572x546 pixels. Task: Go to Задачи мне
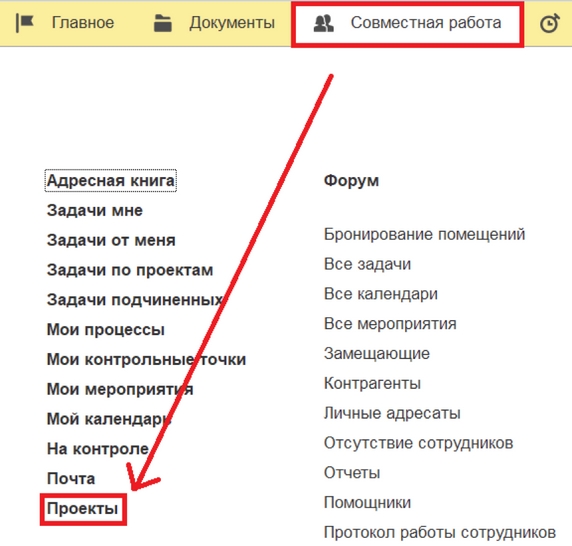pyautogui.click(x=94, y=210)
